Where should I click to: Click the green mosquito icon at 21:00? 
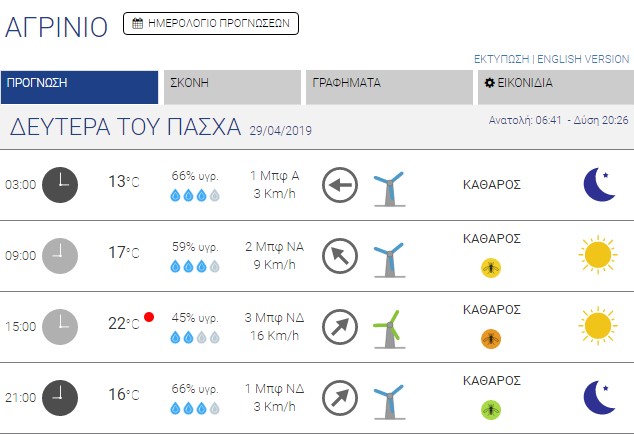pos(491,408)
